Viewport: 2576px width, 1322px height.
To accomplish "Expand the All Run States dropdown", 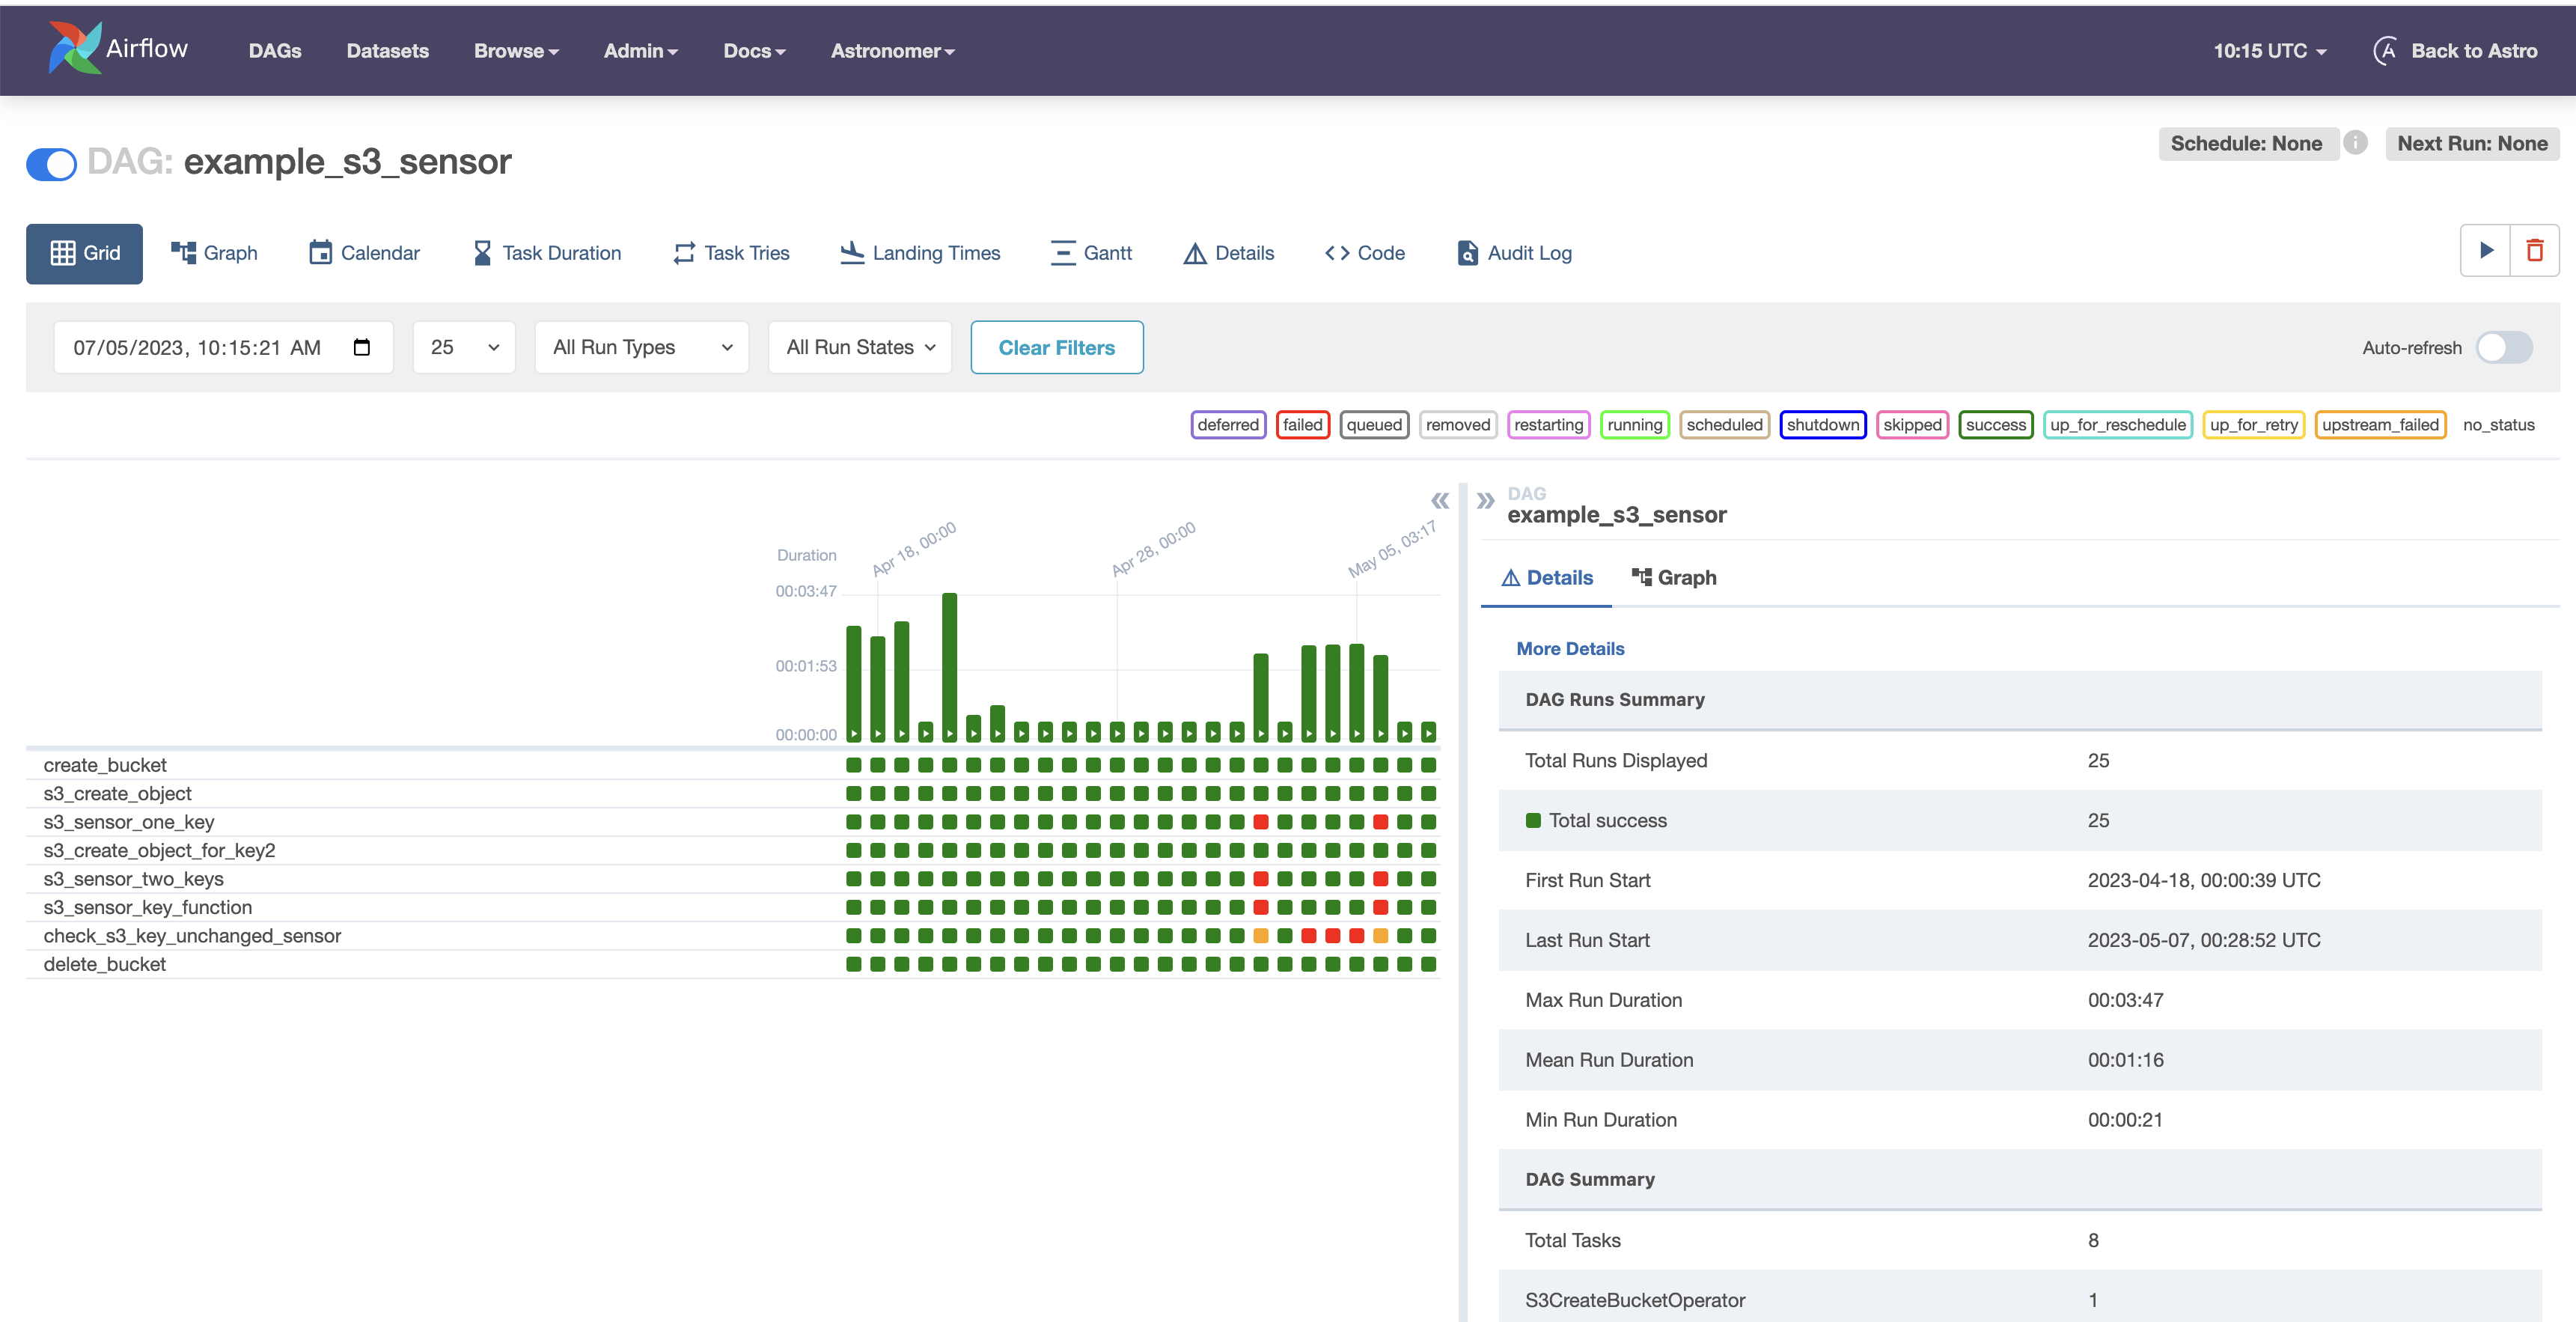I will pos(860,347).
